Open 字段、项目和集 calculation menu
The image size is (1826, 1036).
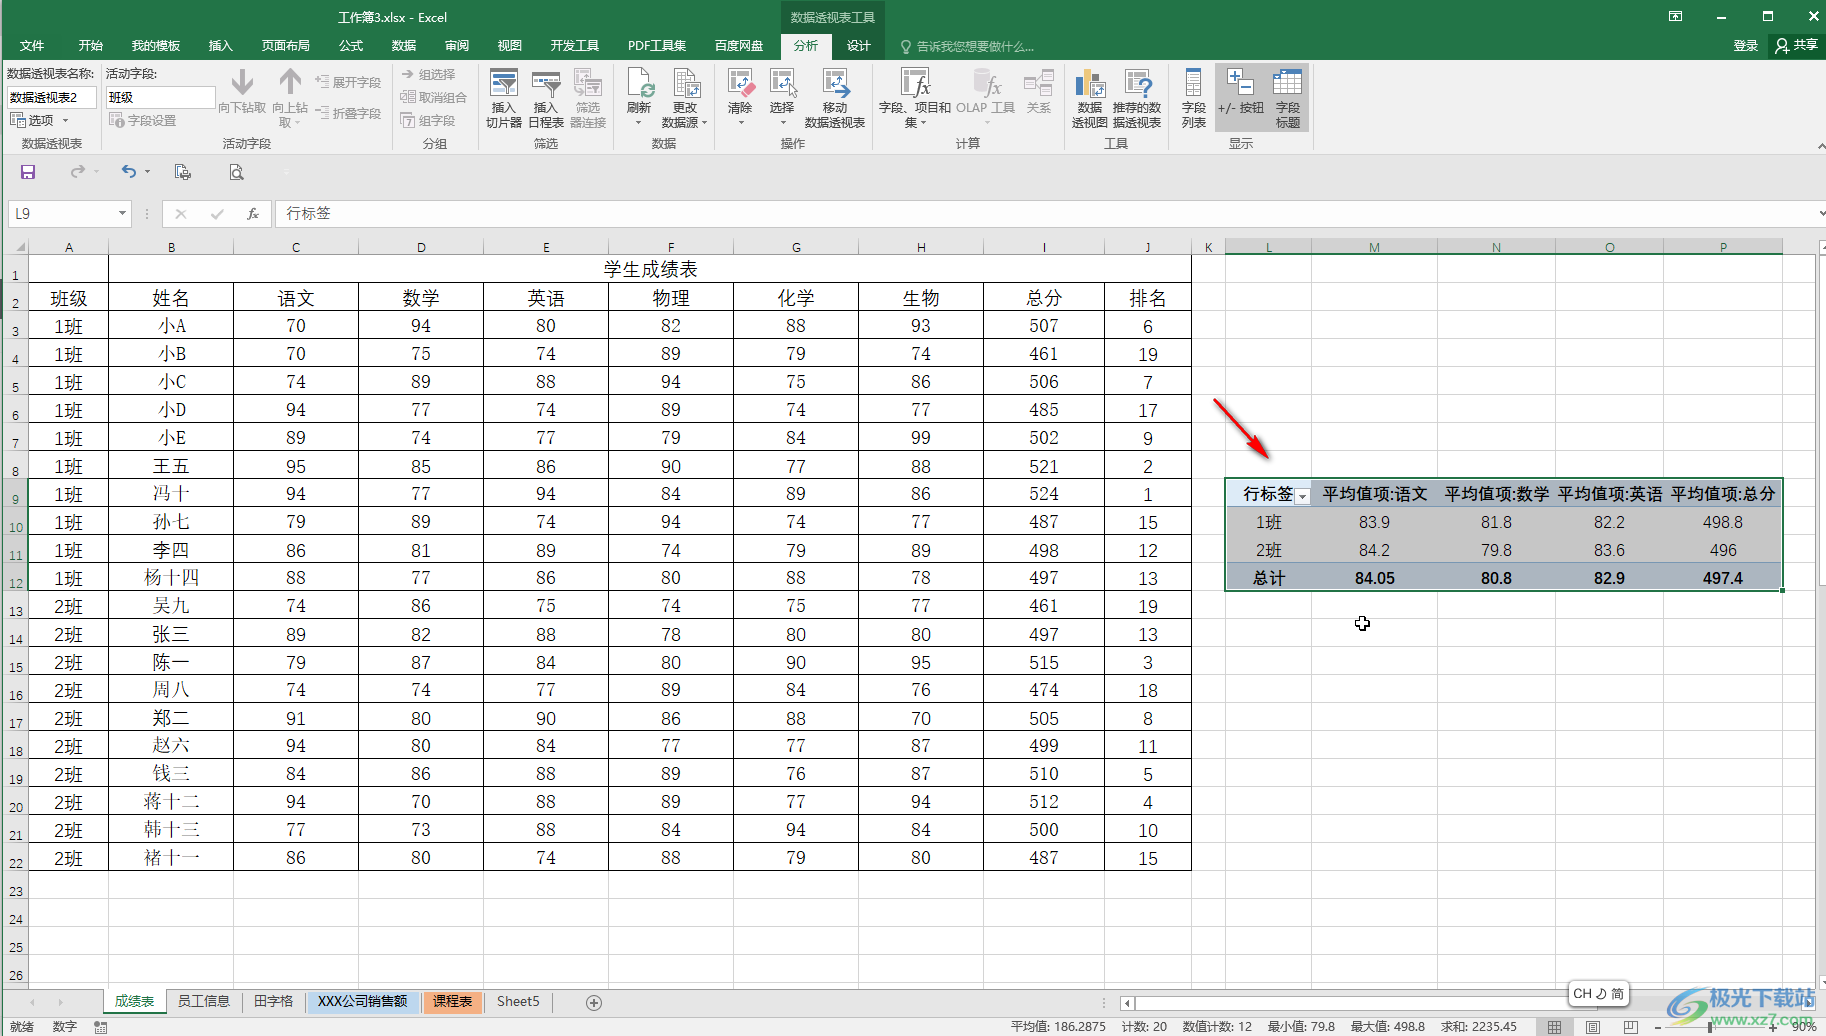point(915,98)
